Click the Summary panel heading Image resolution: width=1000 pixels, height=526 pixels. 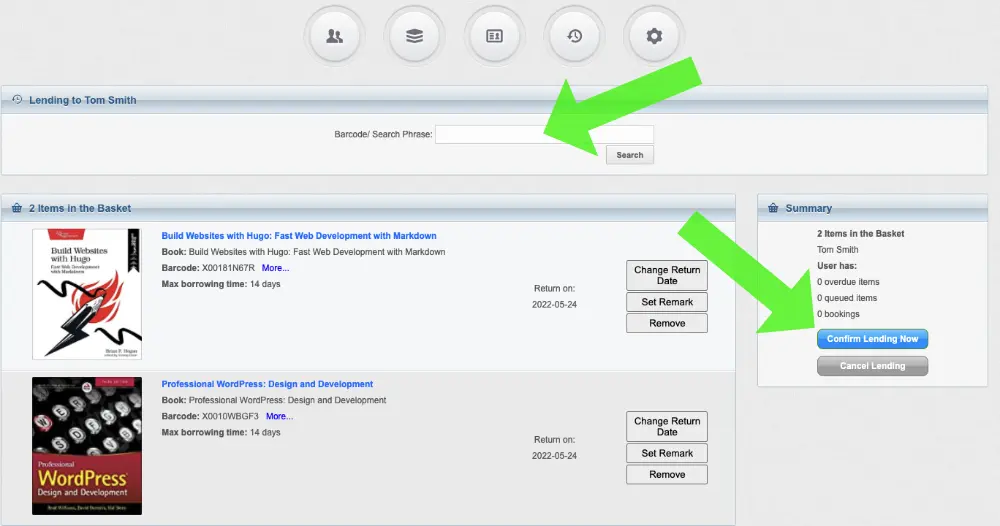pyautogui.click(x=809, y=208)
